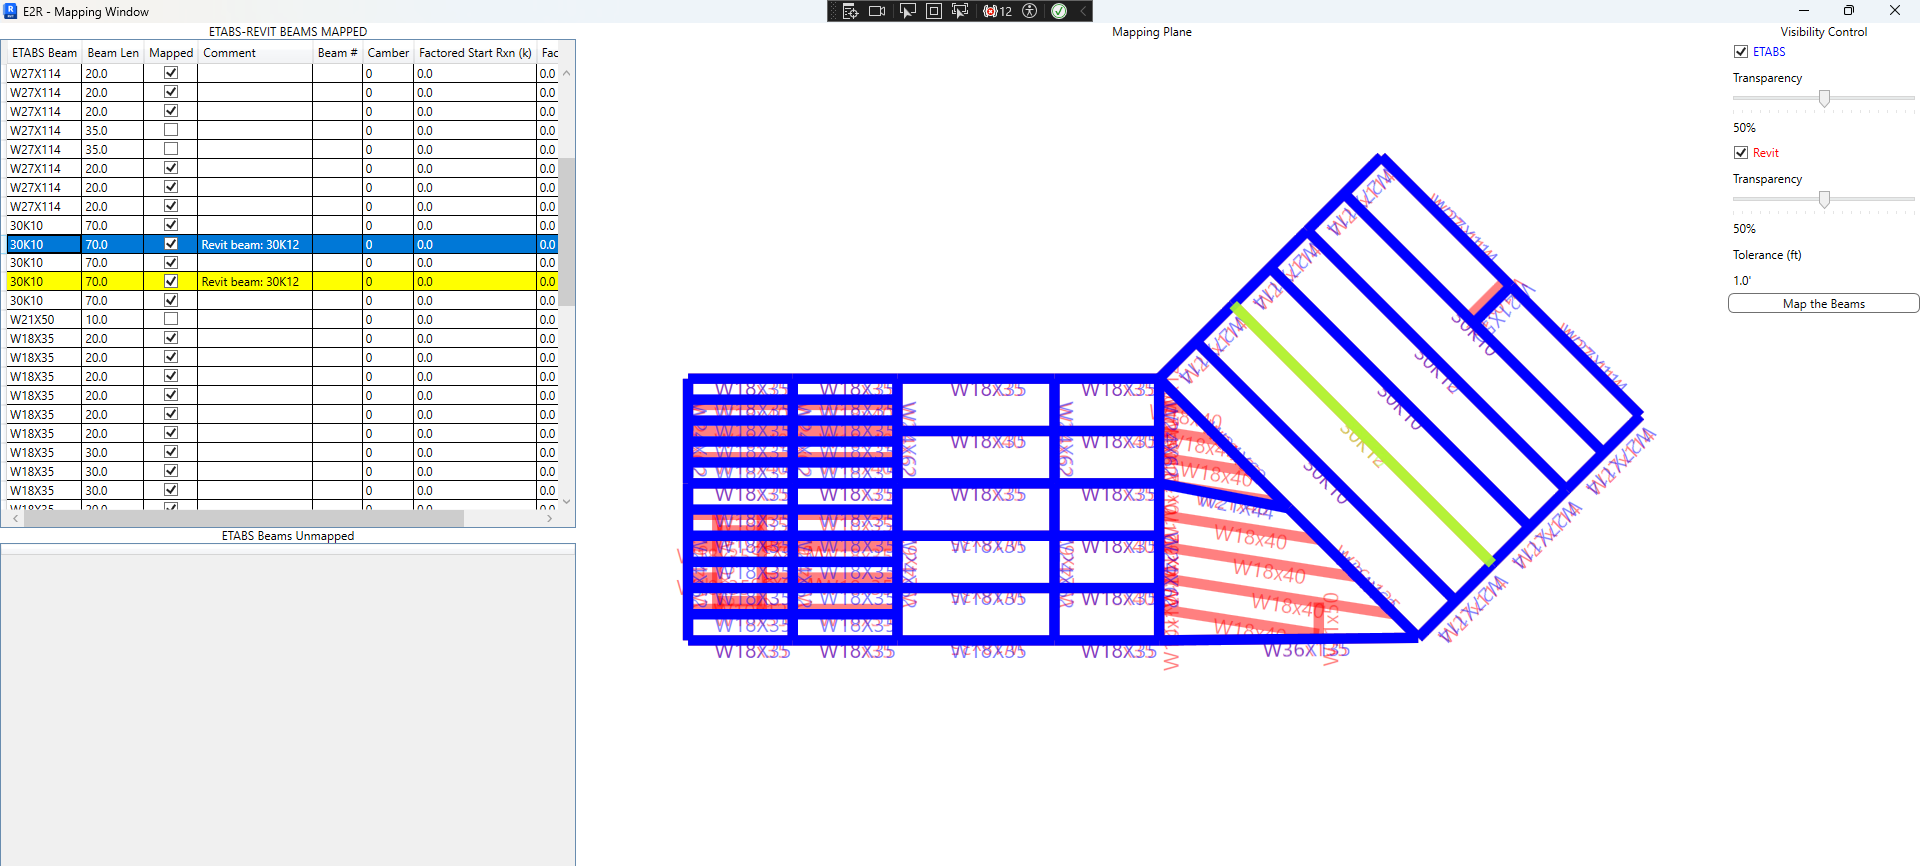This screenshot has height=866, width=1920.
Task: Enable track focused element tool
Action: click(960, 11)
